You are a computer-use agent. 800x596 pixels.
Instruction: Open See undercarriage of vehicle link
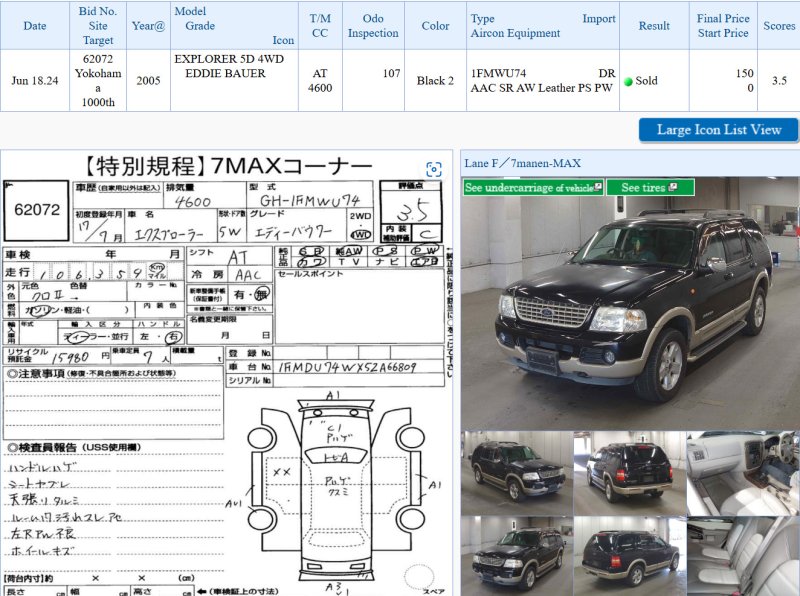pyautogui.click(x=529, y=187)
